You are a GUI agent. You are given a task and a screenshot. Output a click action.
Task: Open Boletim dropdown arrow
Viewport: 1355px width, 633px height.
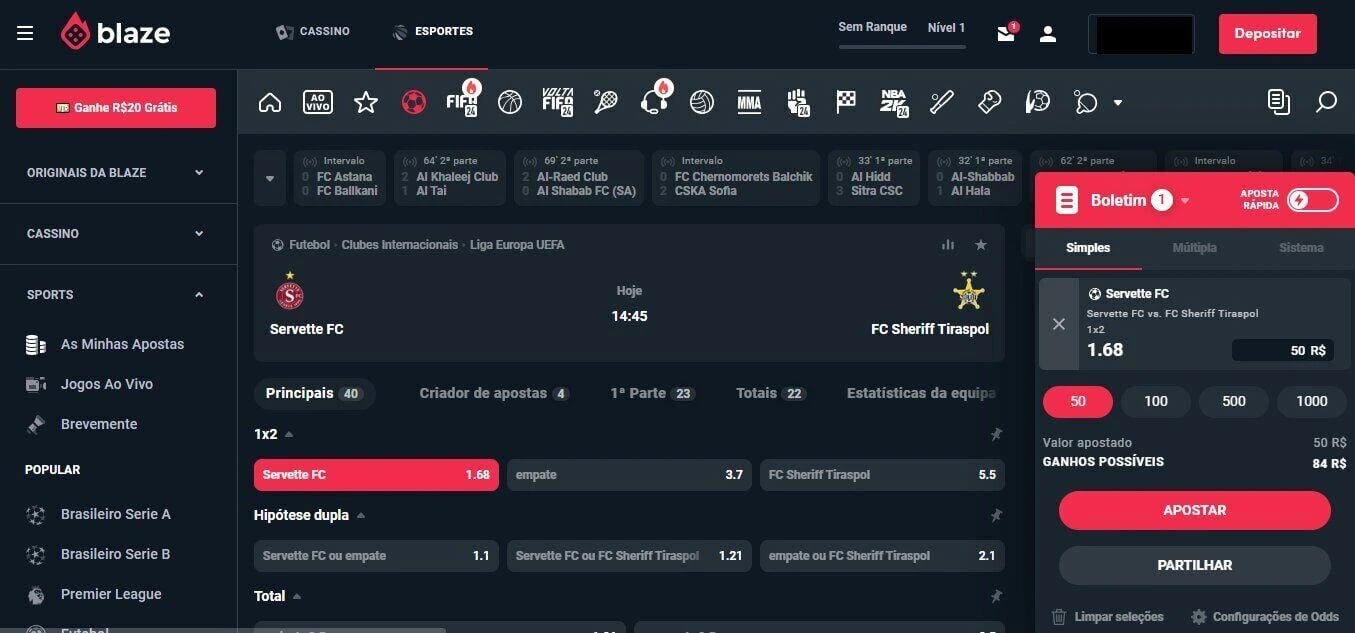coord(1185,201)
